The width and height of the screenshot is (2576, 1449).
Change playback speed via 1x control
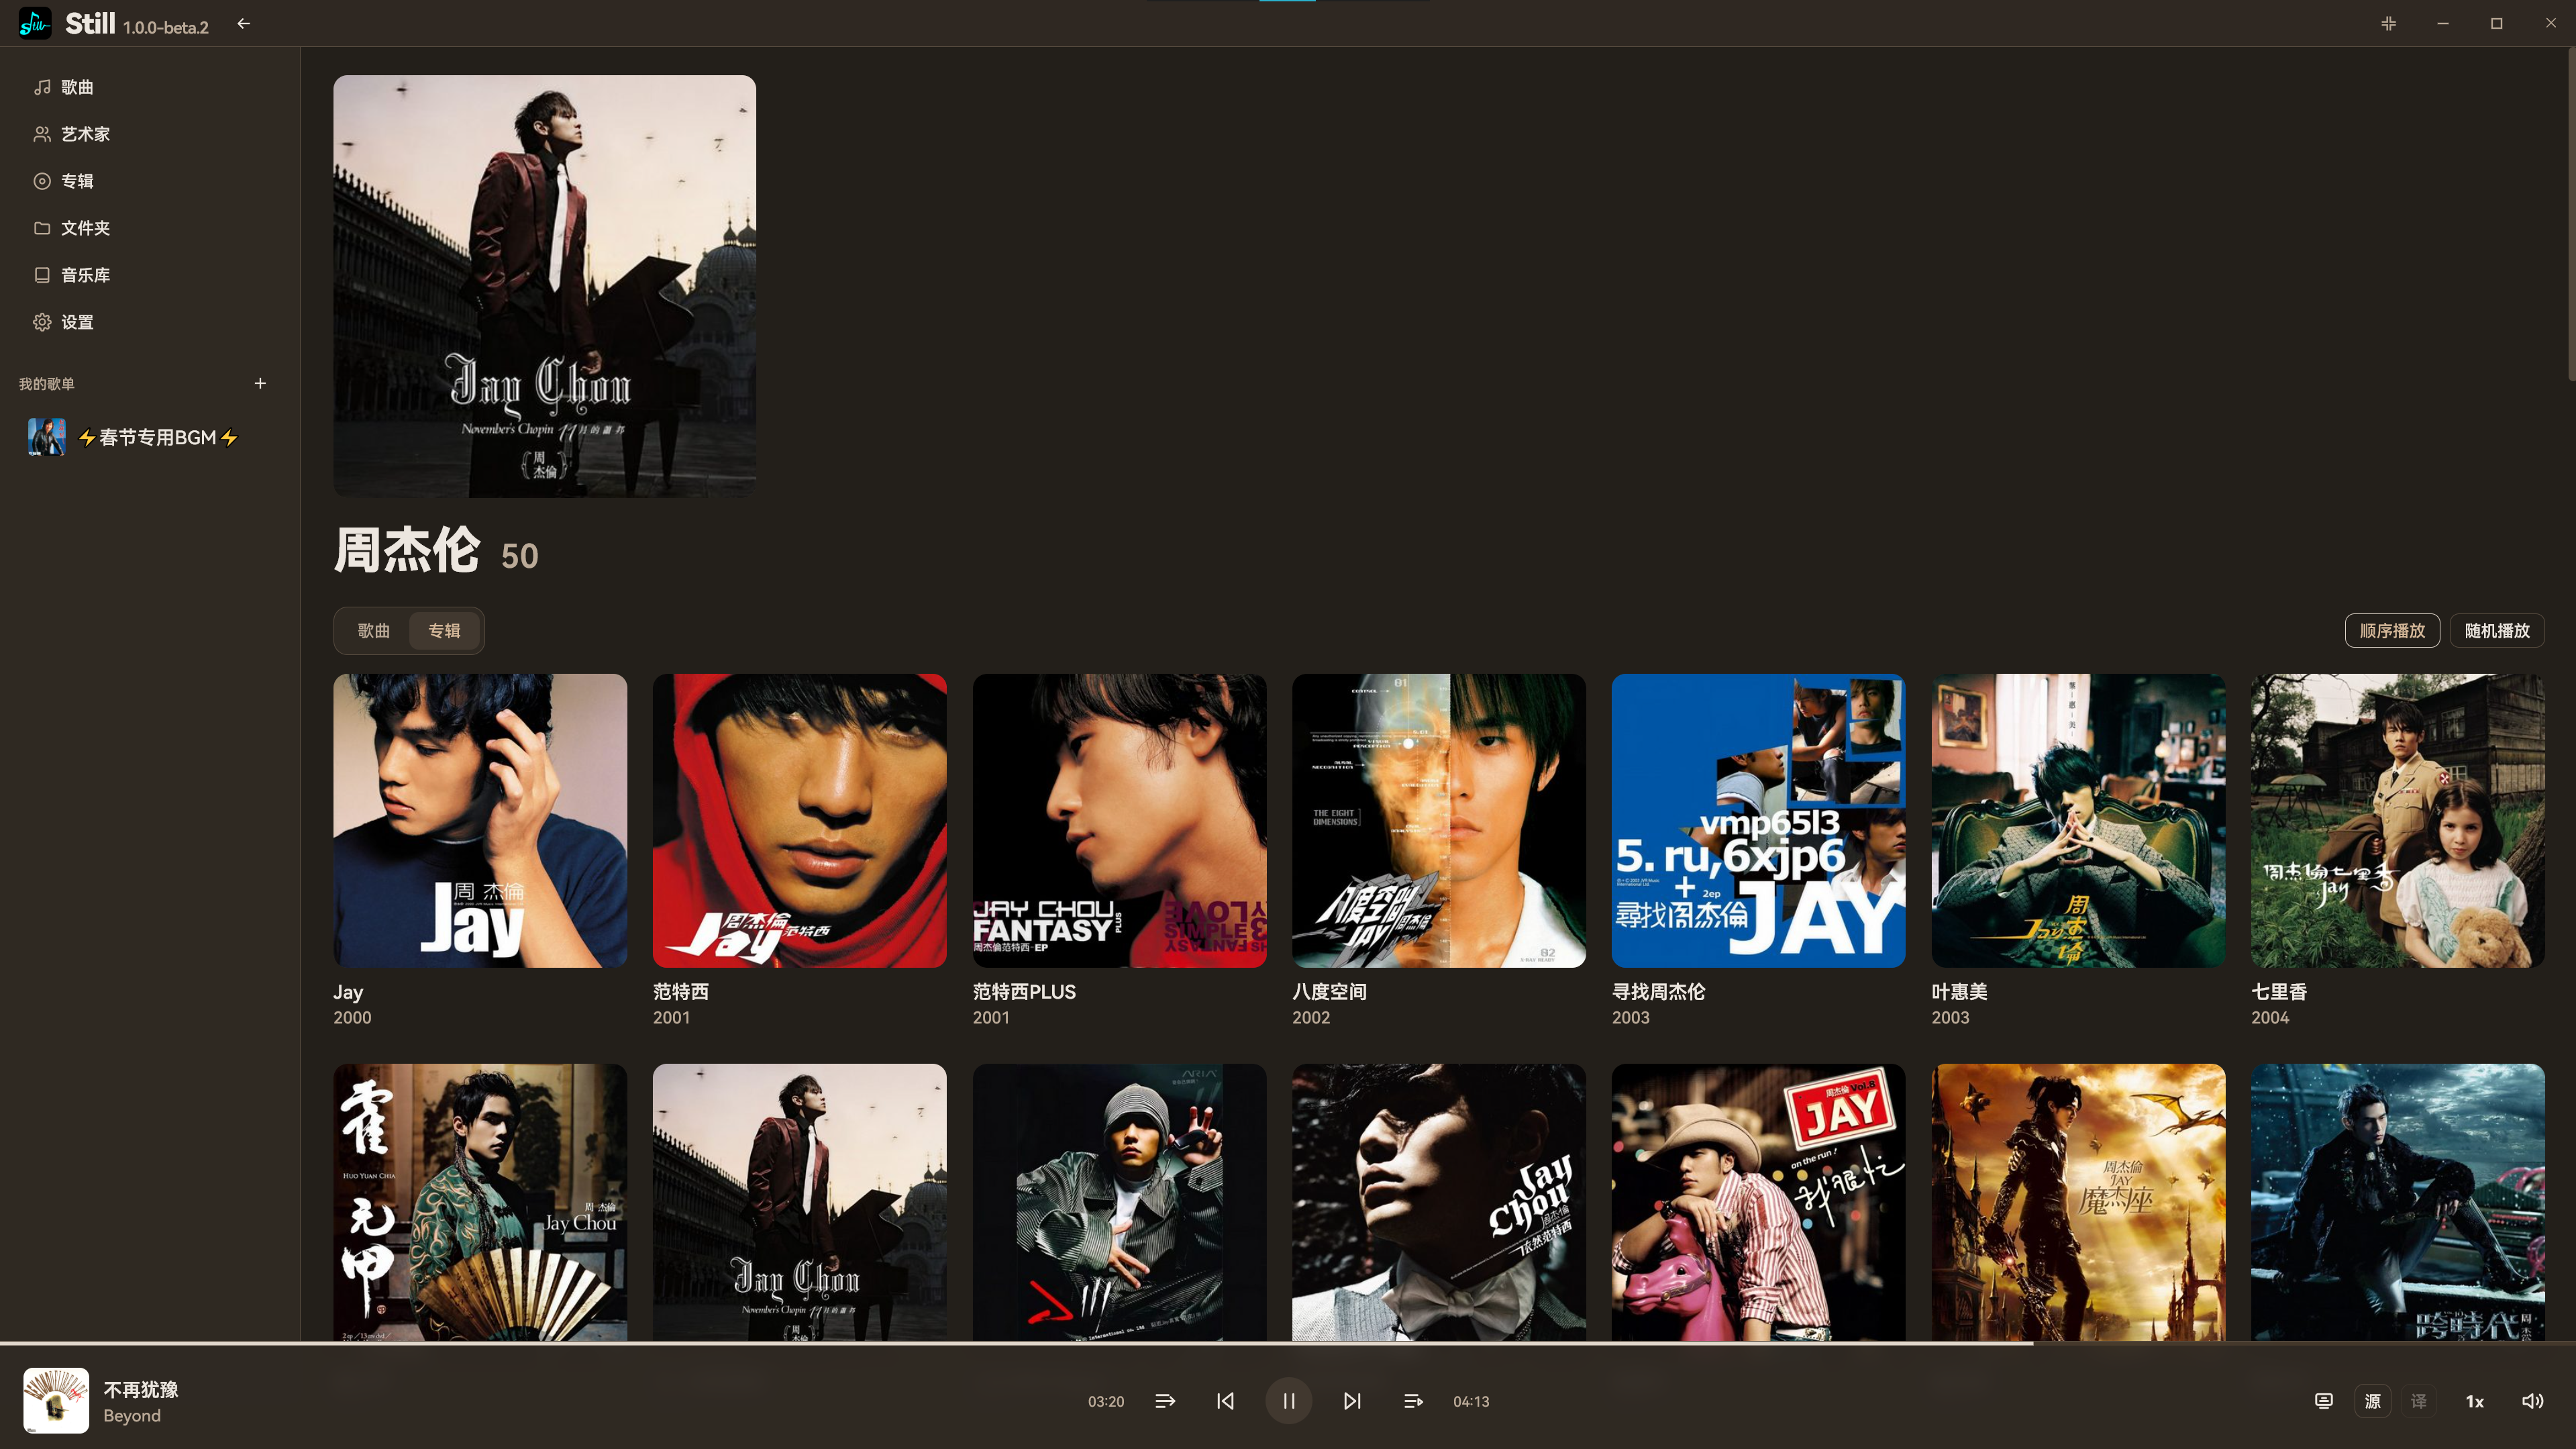[x=2475, y=1401]
